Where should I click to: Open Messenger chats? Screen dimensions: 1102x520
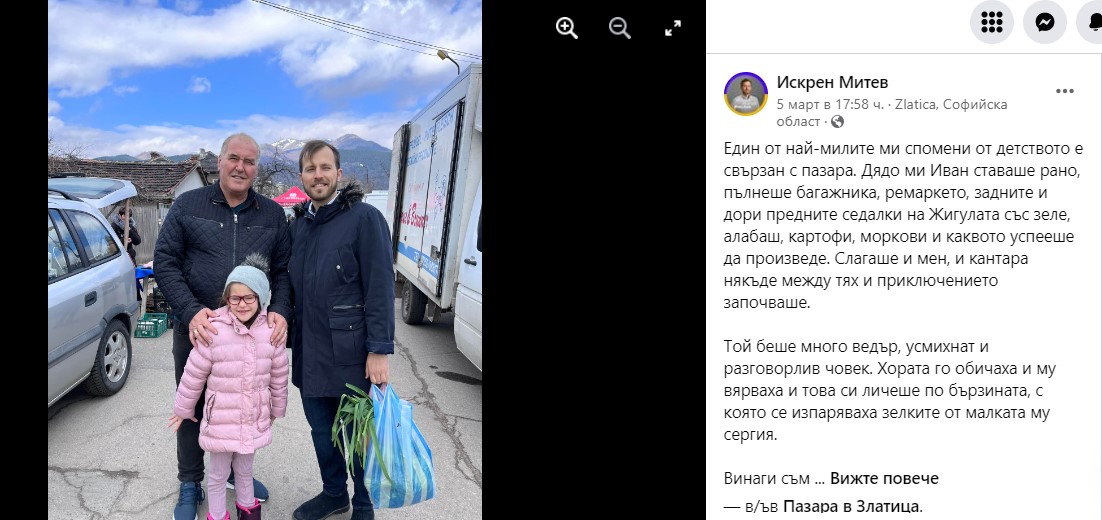1045,22
